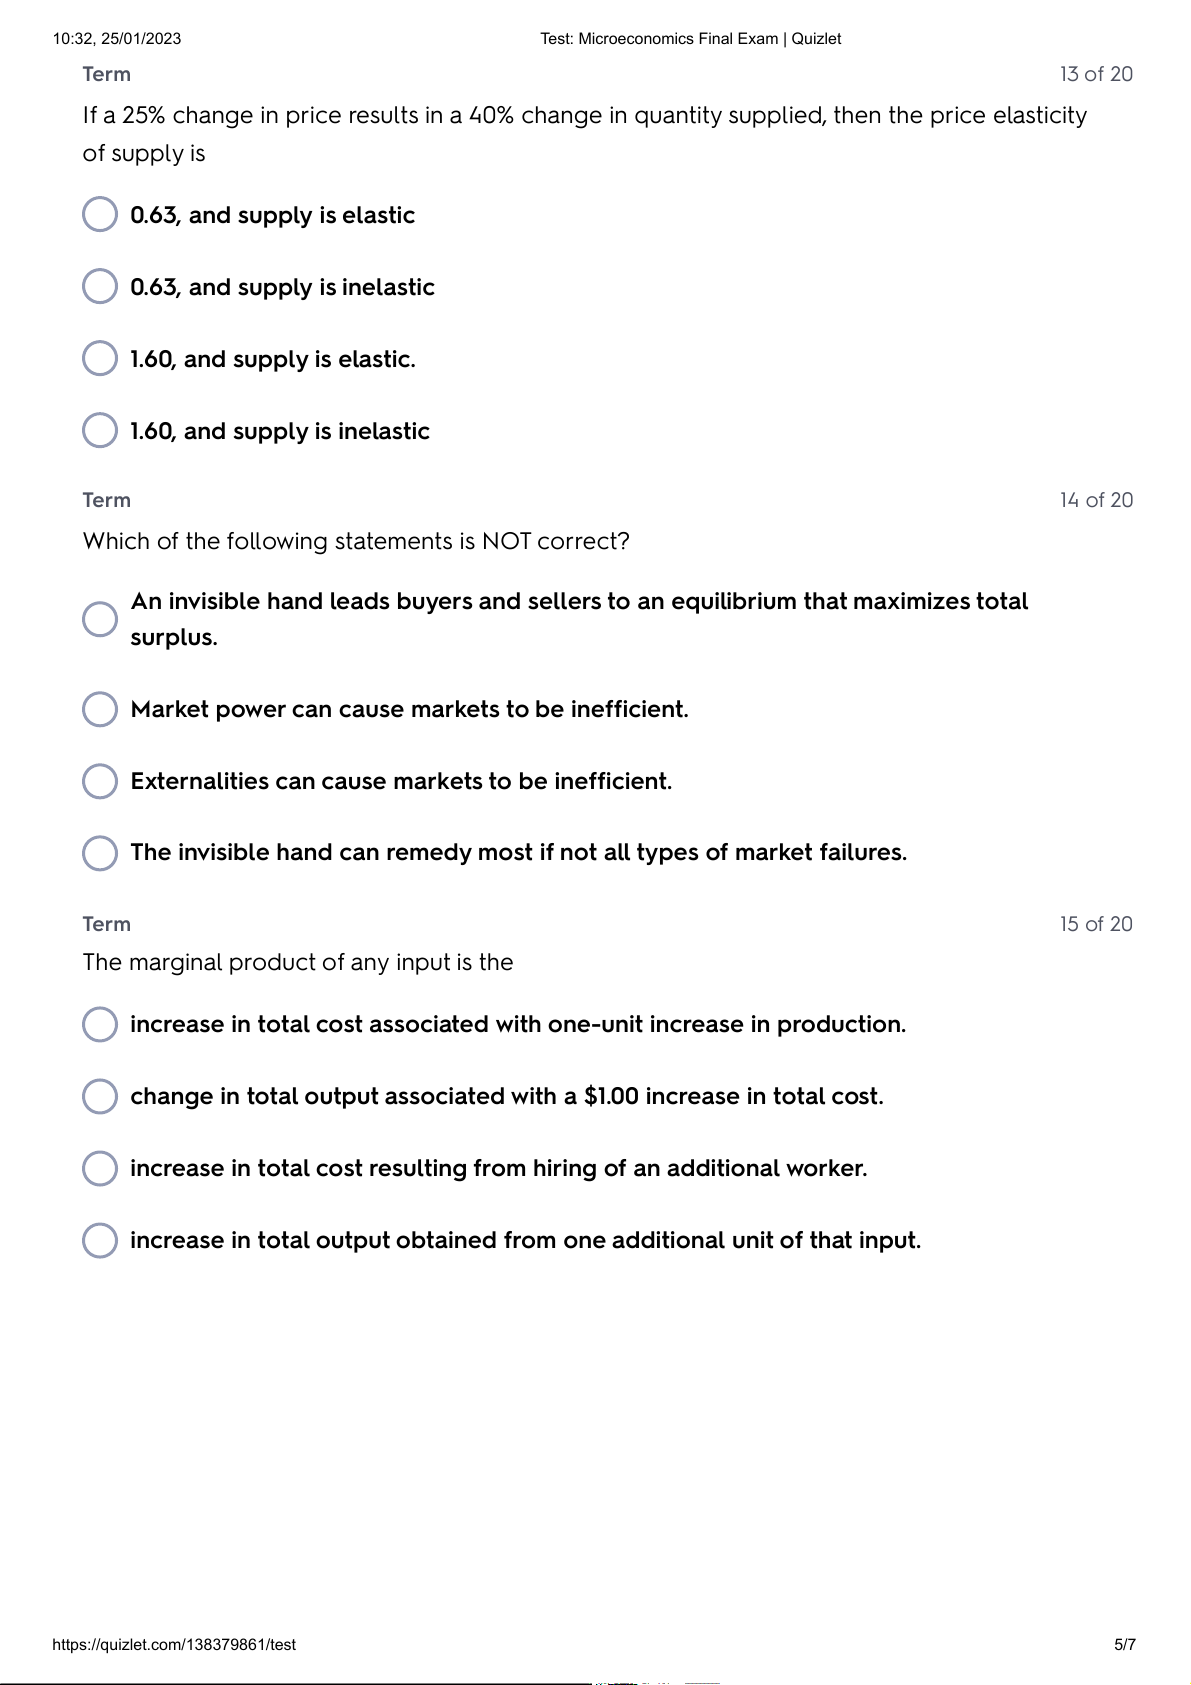Select 'invisible hand can remedy' market failures option
This screenshot has height=1685, width=1191.
pyautogui.click(x=100, y=853)
